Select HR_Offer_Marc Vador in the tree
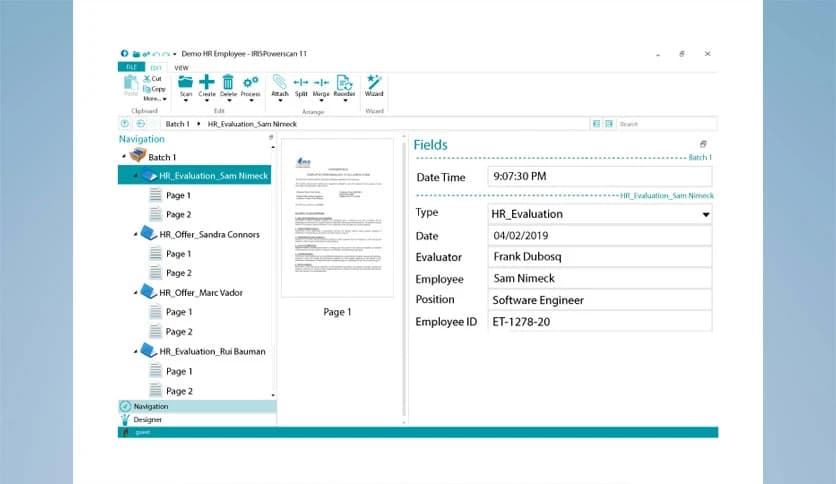Image resolution: width=836 pixels, height=484 pixels. pos(200,293)
